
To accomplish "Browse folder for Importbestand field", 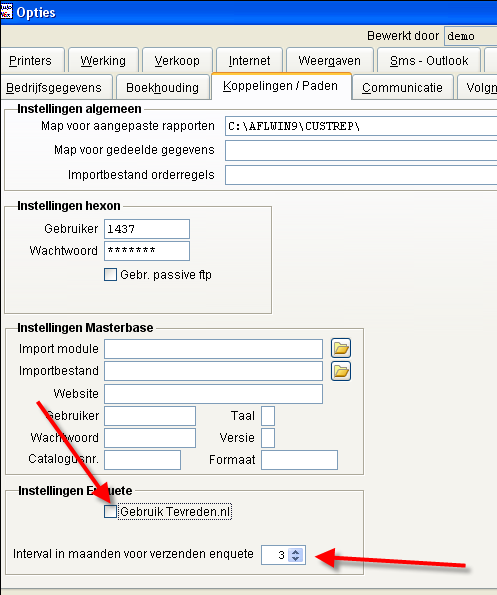I will (341, 371).
